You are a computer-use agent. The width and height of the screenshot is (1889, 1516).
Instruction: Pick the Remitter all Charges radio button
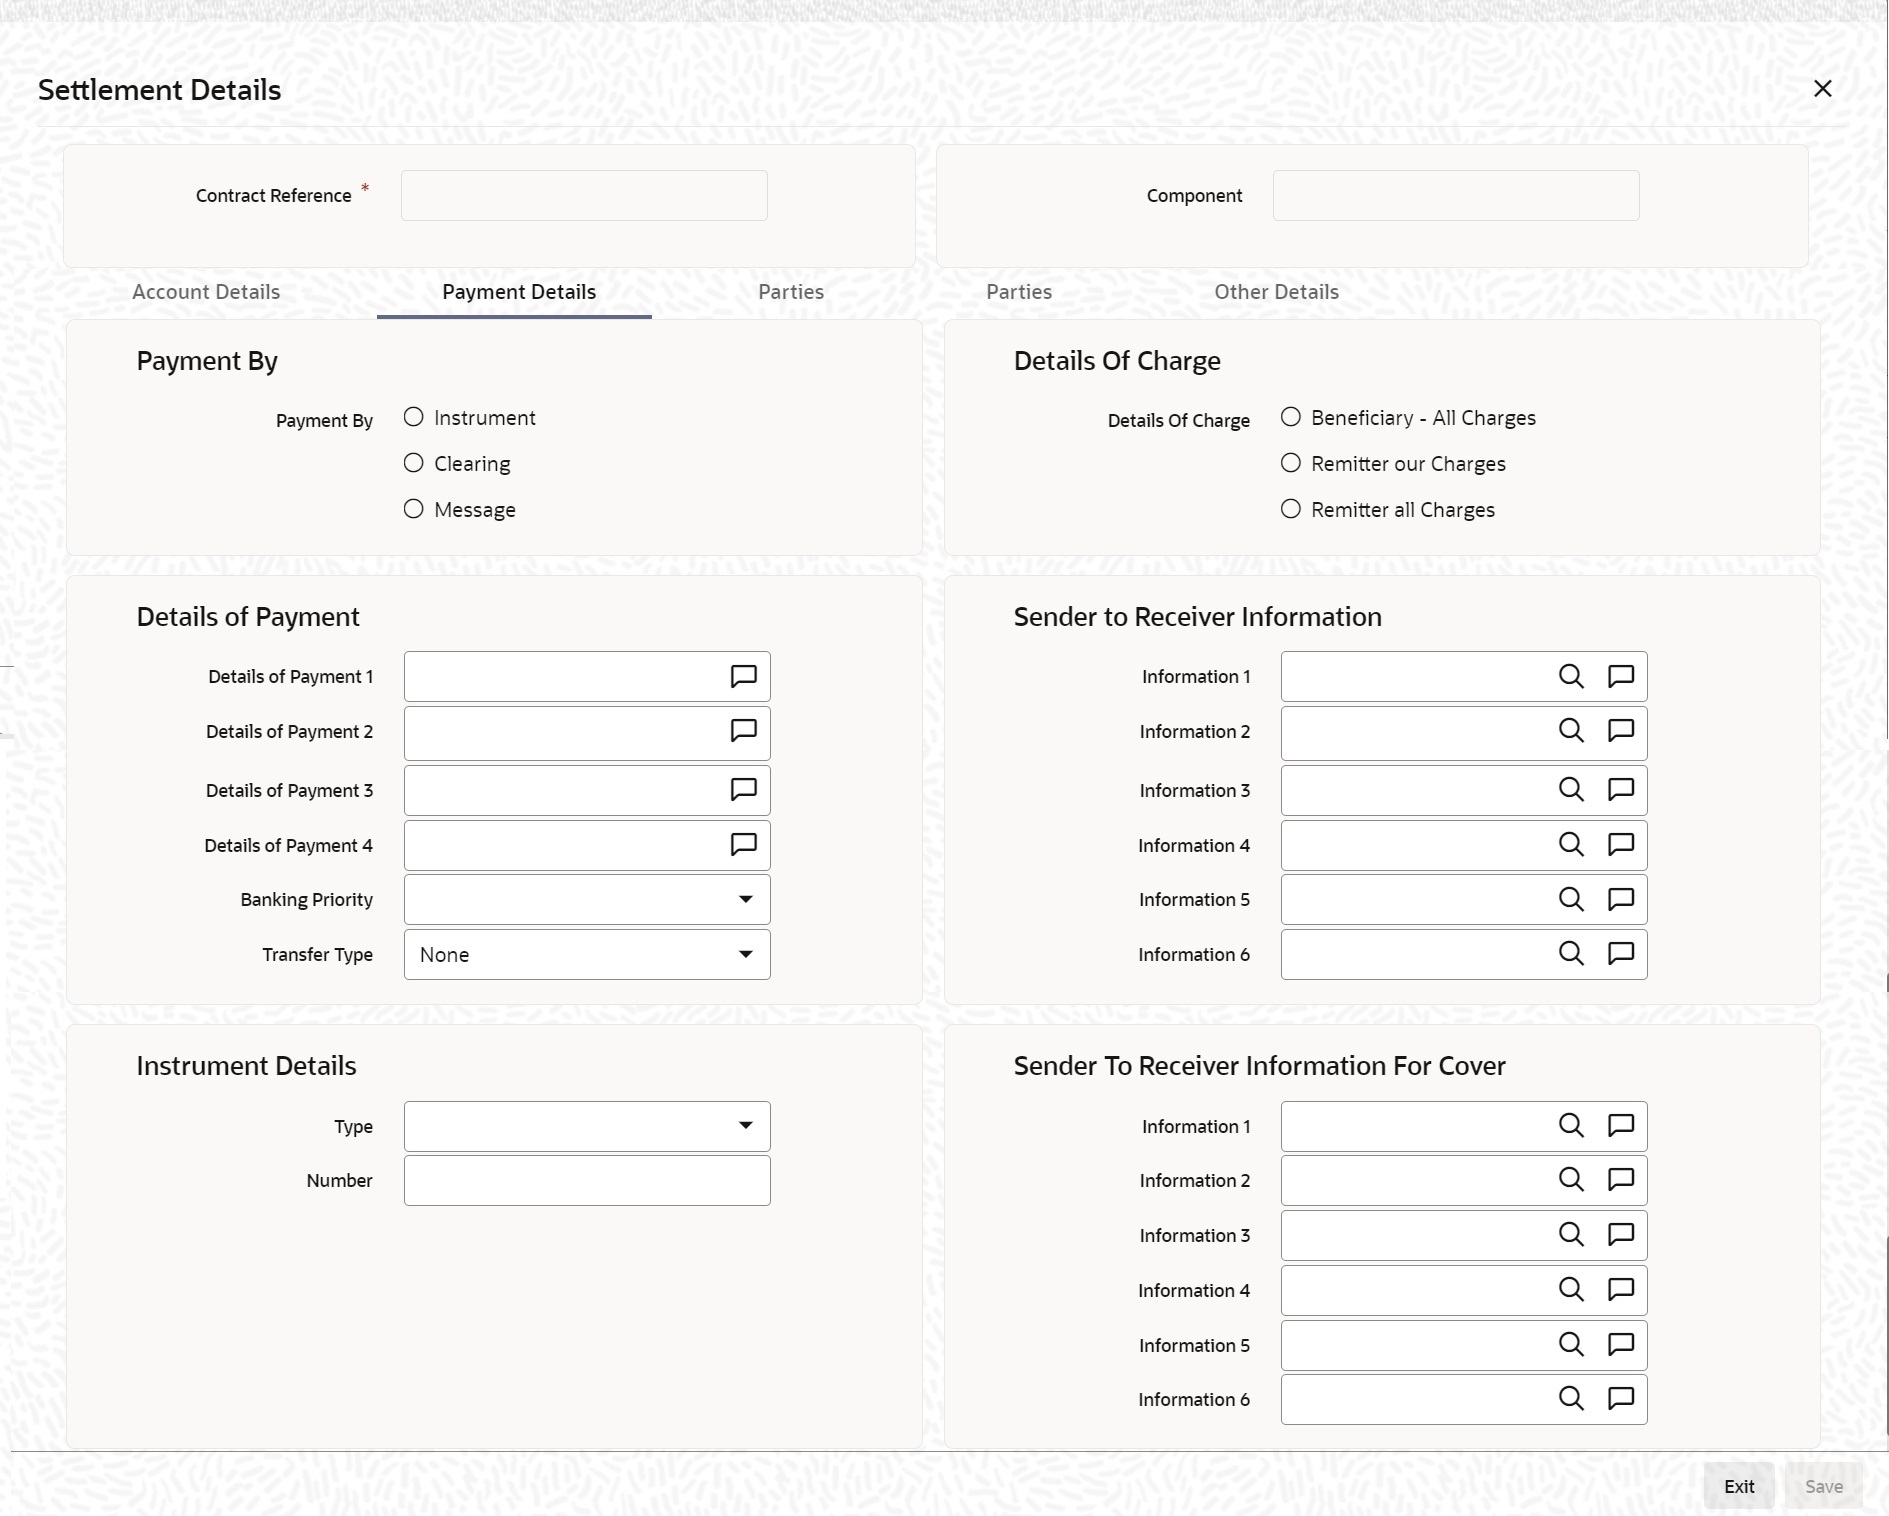[1291, 509]
